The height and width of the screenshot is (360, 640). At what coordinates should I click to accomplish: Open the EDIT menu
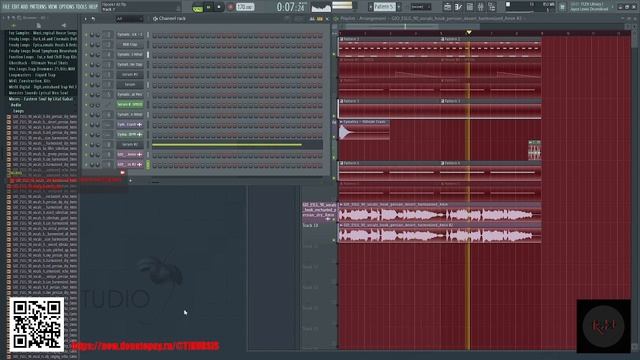[16, 7]
